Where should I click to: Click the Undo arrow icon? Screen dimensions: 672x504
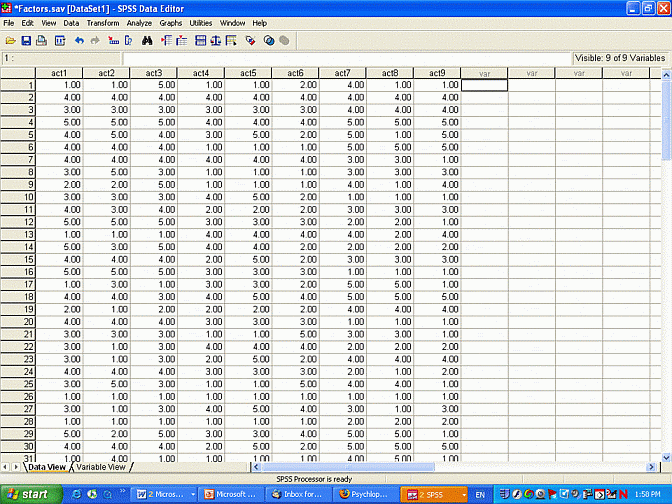[79, 40]
